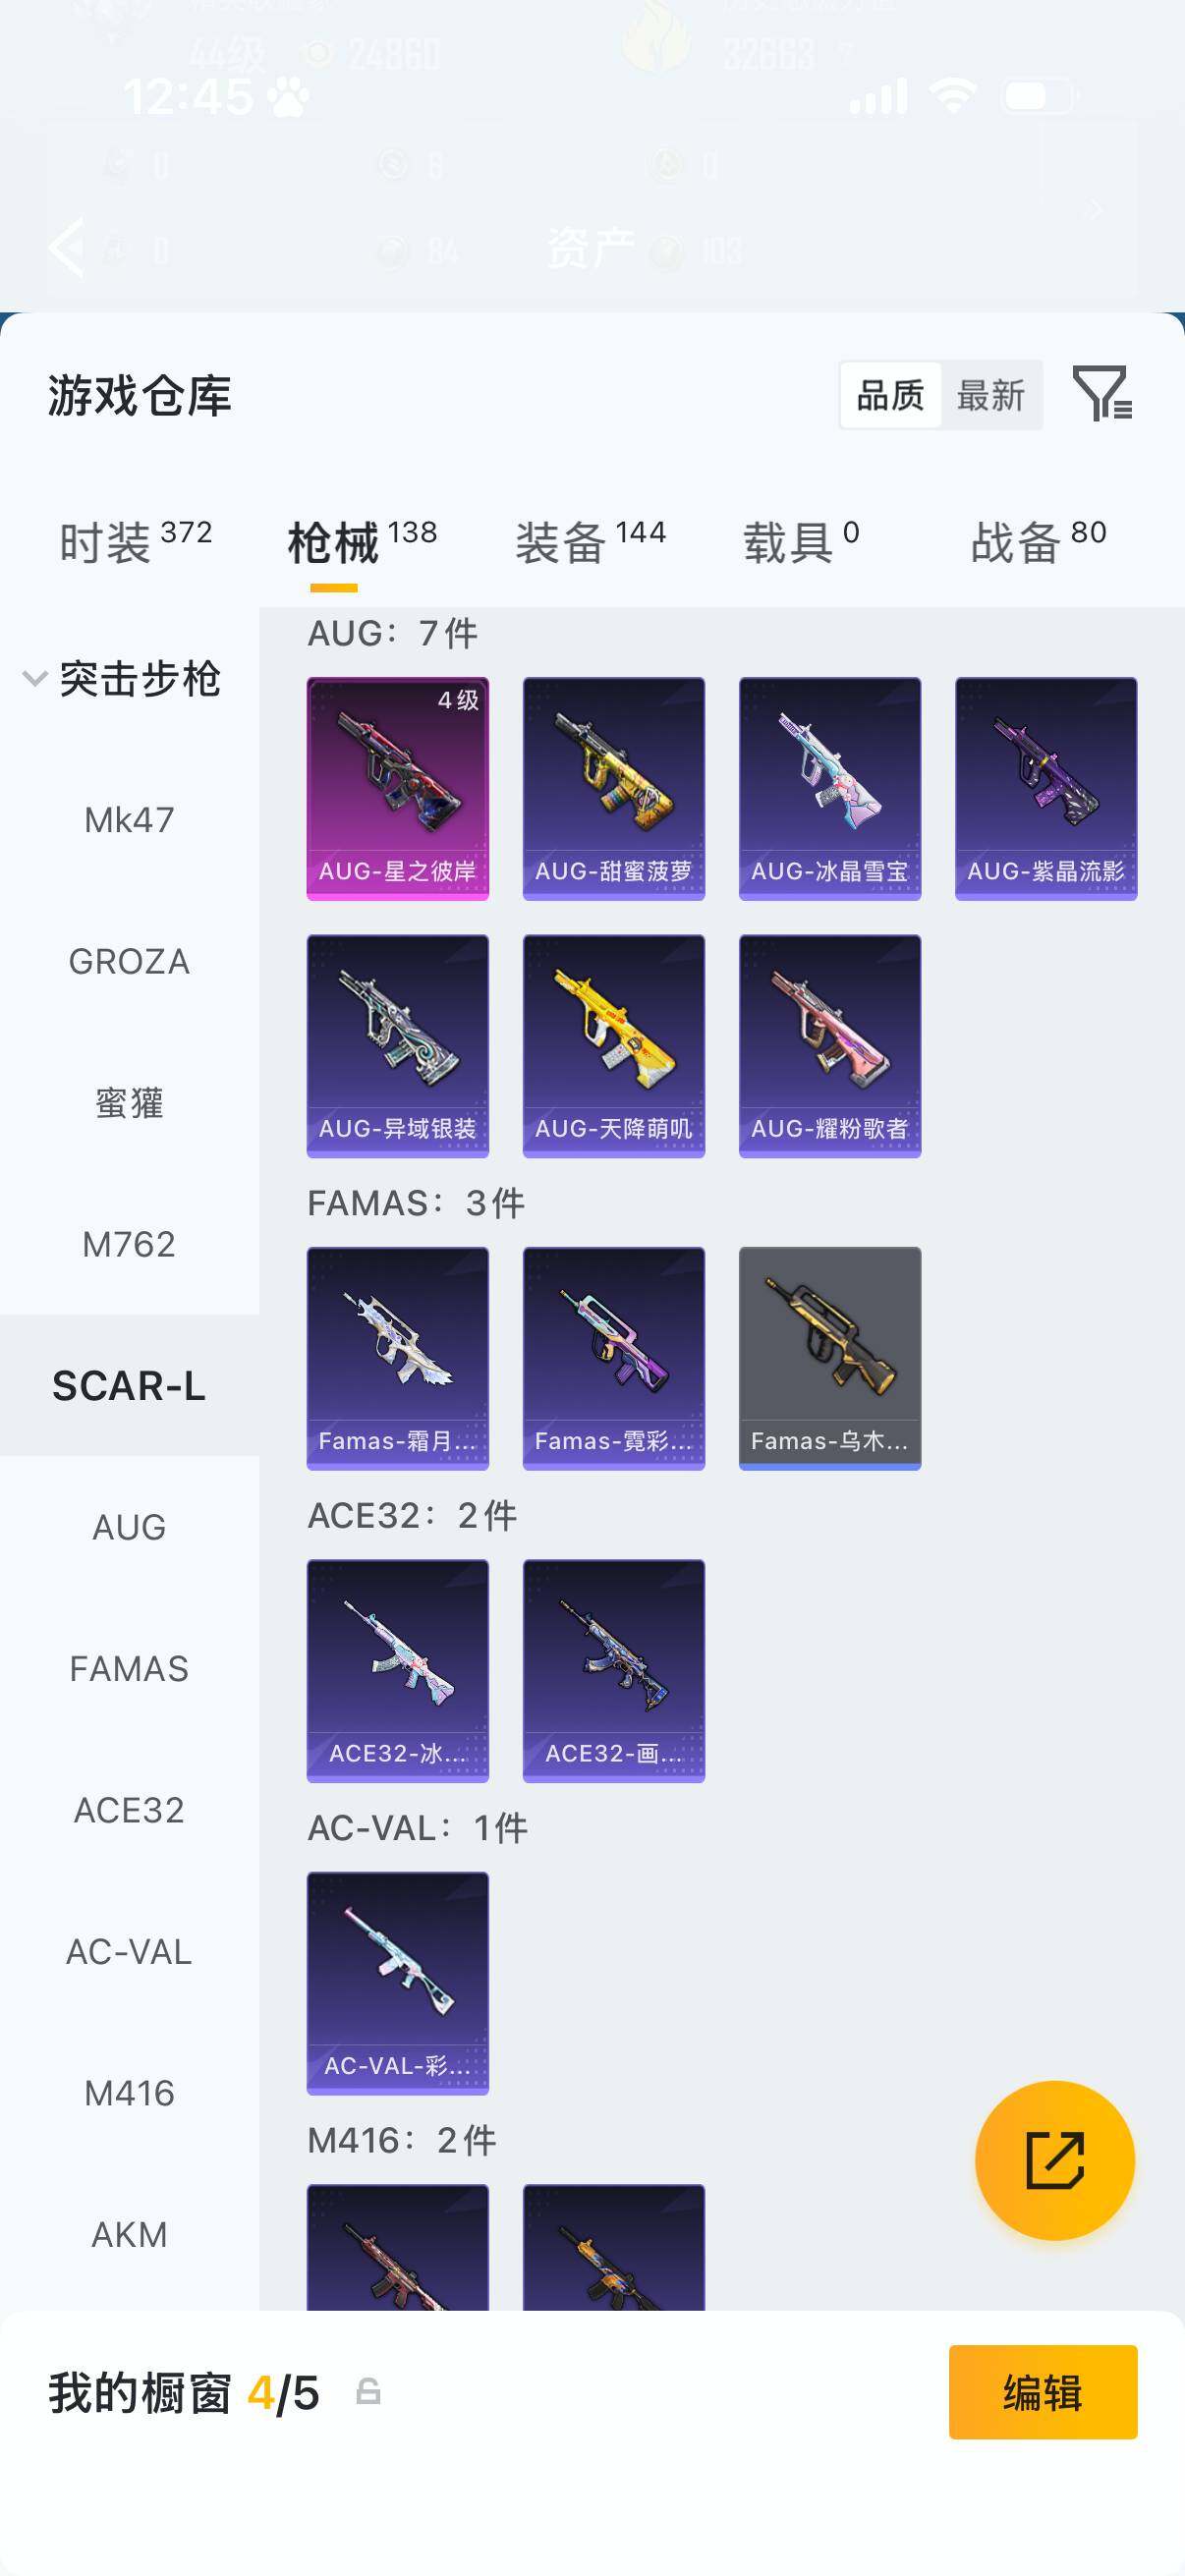The image size is (1185, 2576).
Task: Choose the Famas-乌木 grey skin
Action: (x=829, y=1358)
